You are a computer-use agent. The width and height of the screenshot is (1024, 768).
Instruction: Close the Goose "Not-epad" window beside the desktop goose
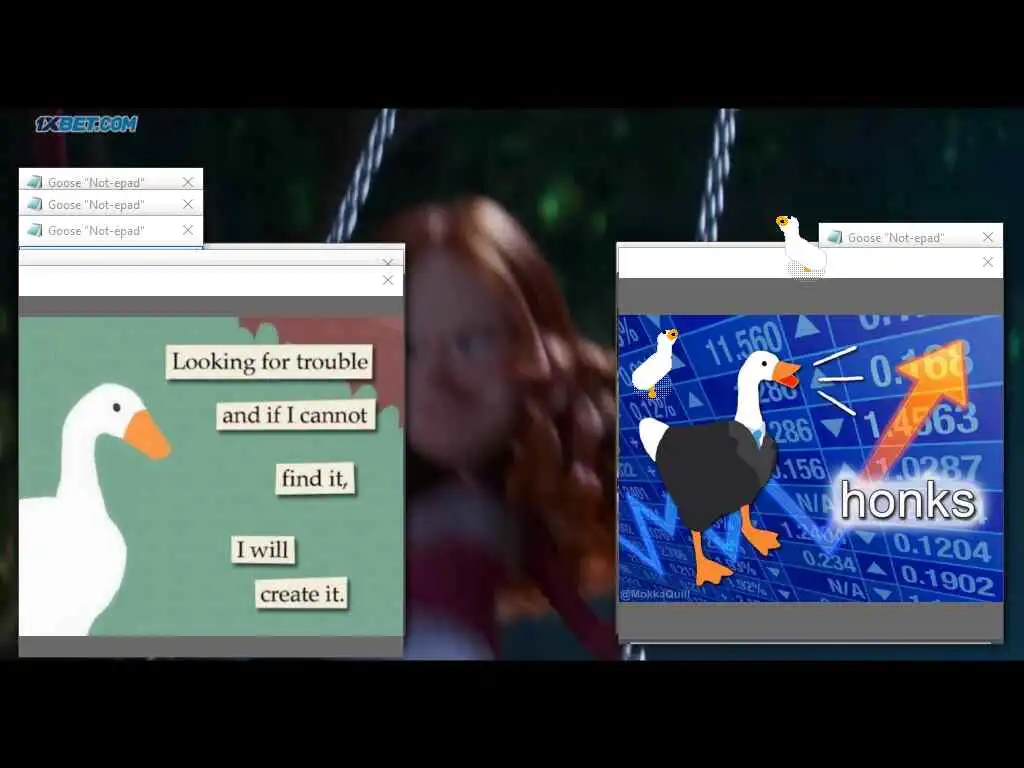[x=988, y=237]
